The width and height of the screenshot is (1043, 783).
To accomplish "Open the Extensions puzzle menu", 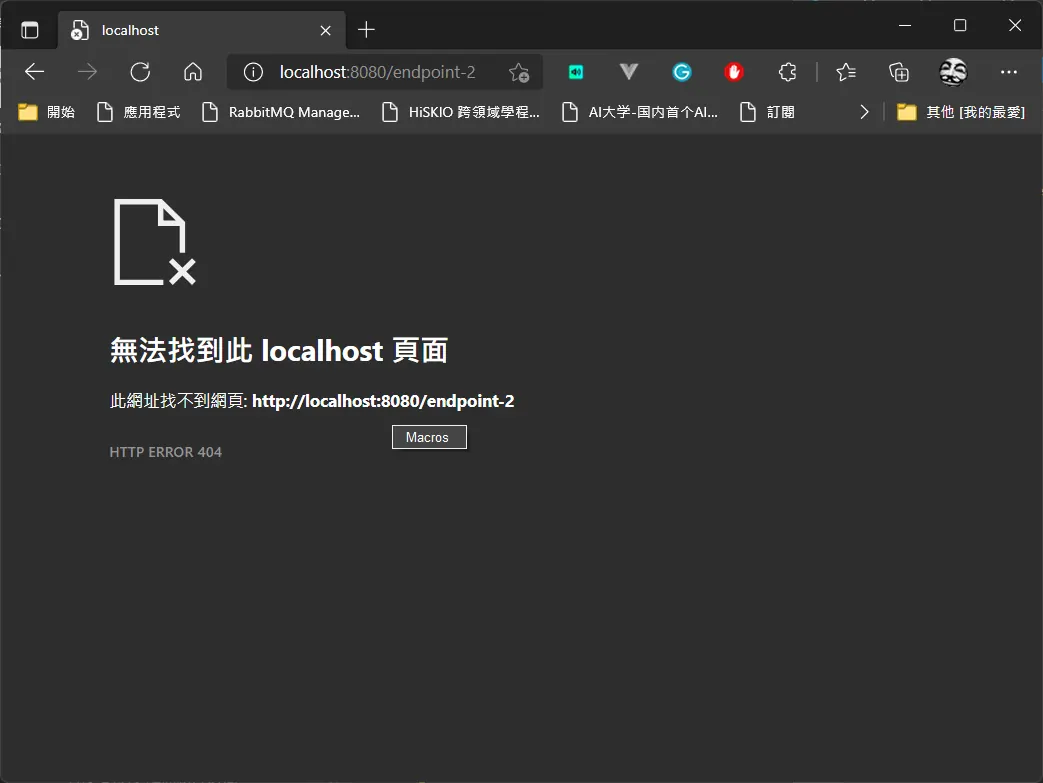I will point(787,72).
